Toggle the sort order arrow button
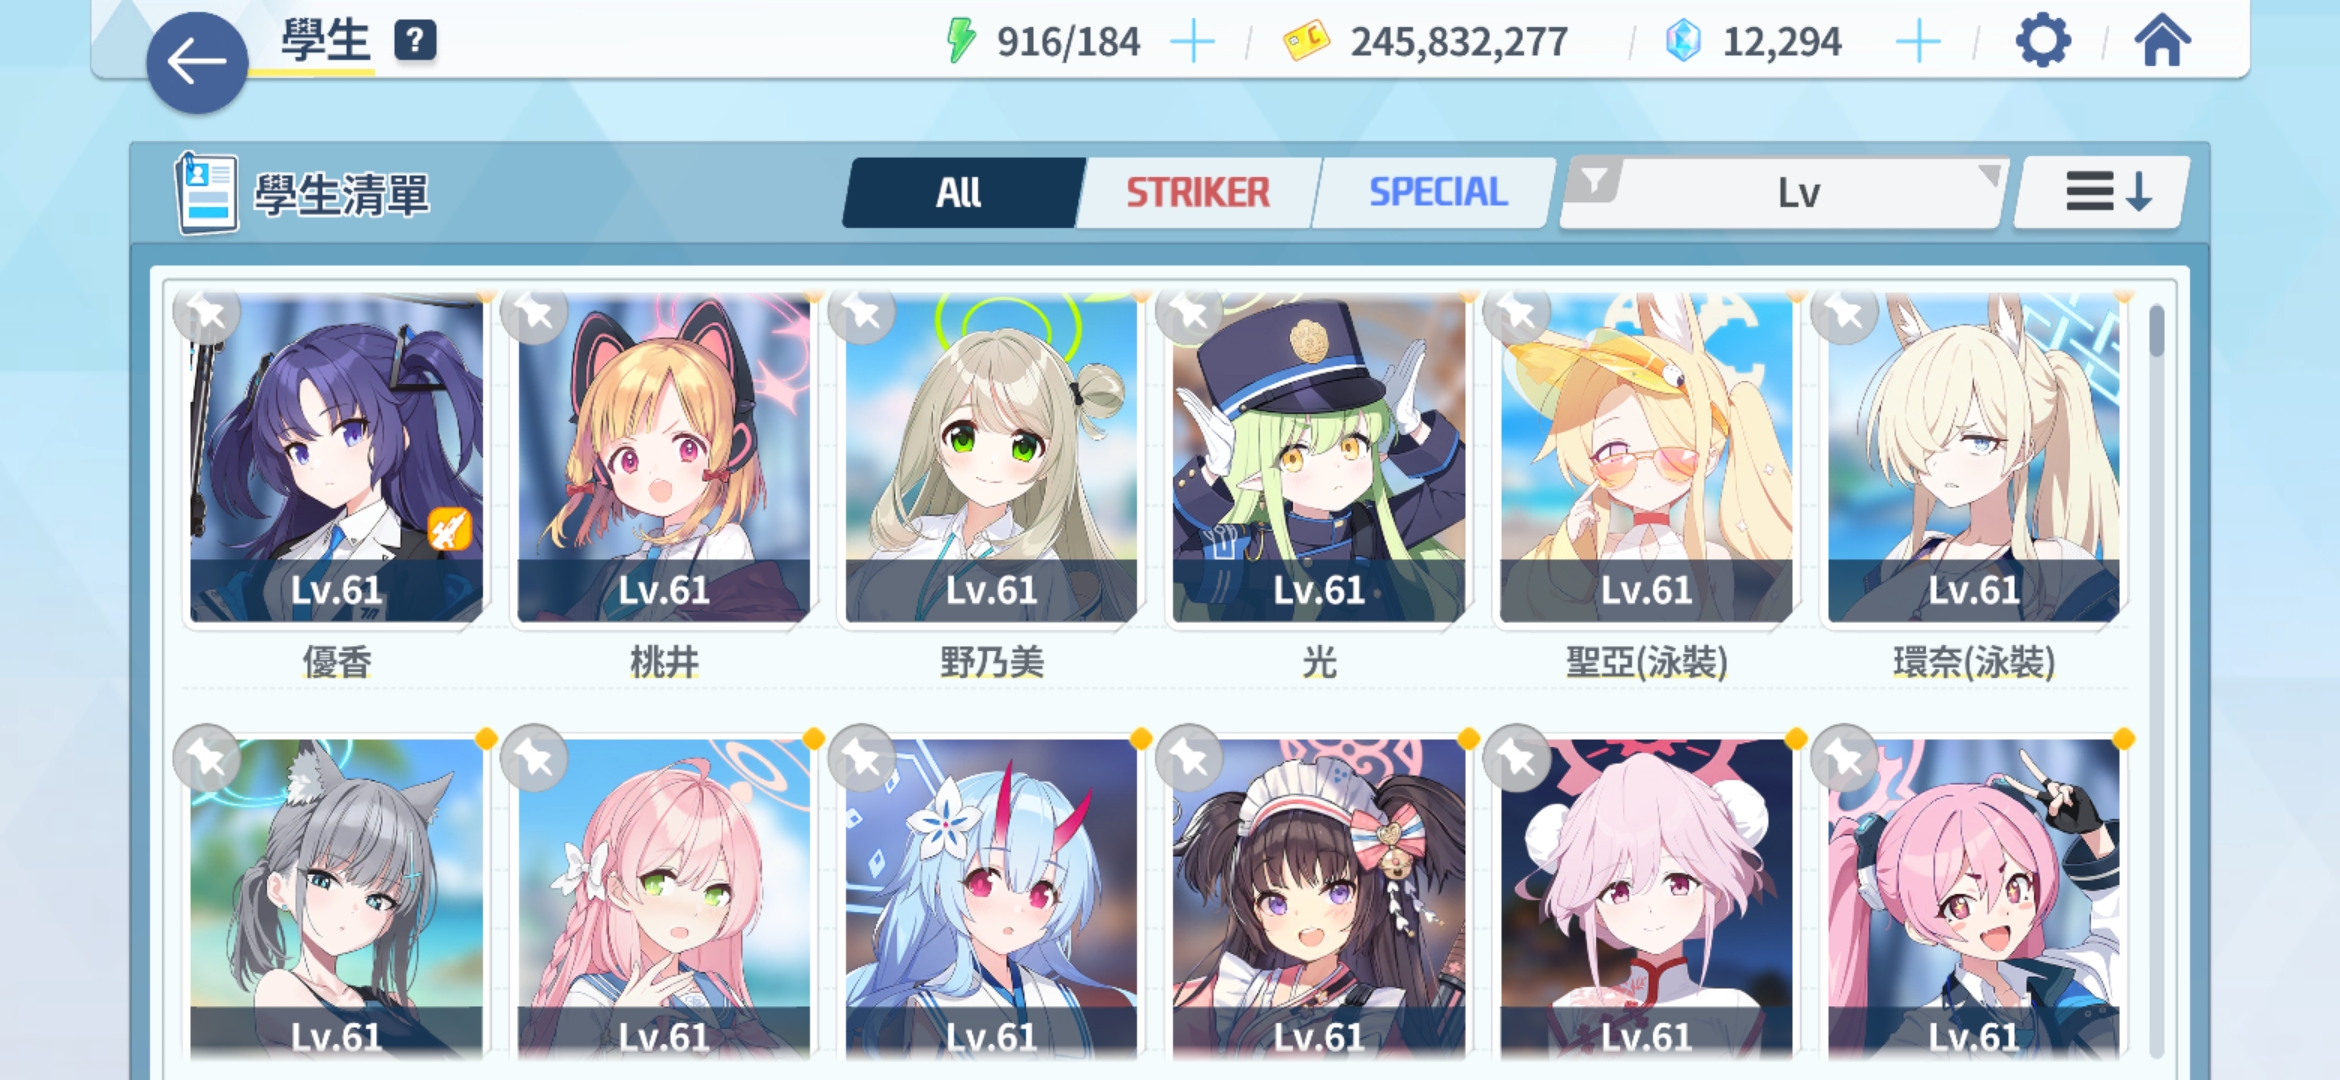The width and height of the screenshot is (2340, 1080). point(2104,192)
